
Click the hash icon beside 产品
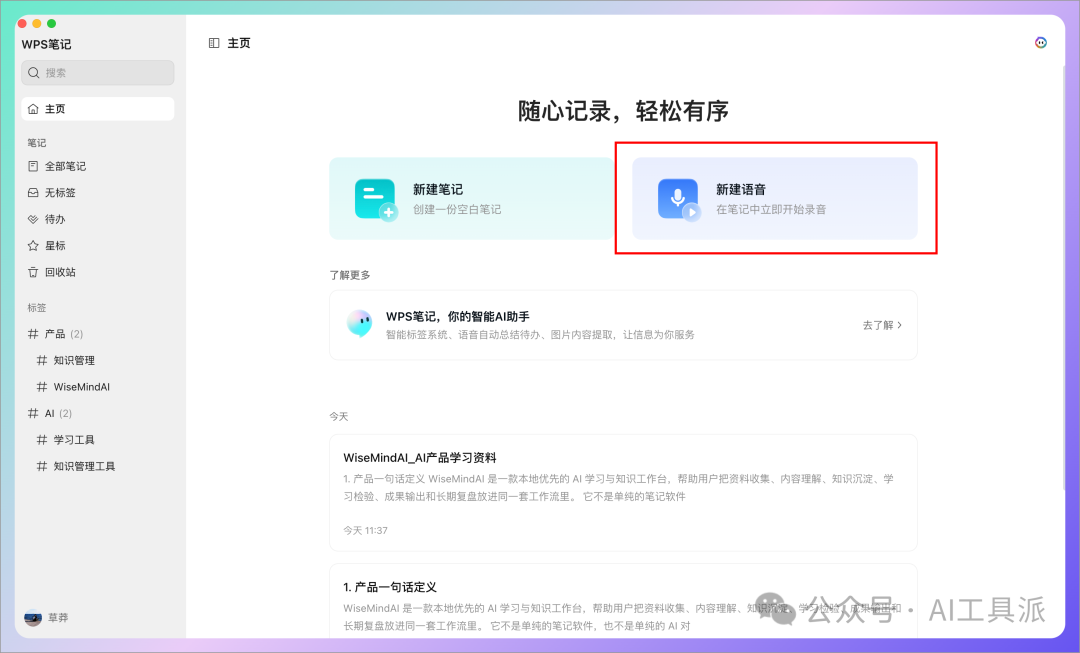(x=33, y=334)
